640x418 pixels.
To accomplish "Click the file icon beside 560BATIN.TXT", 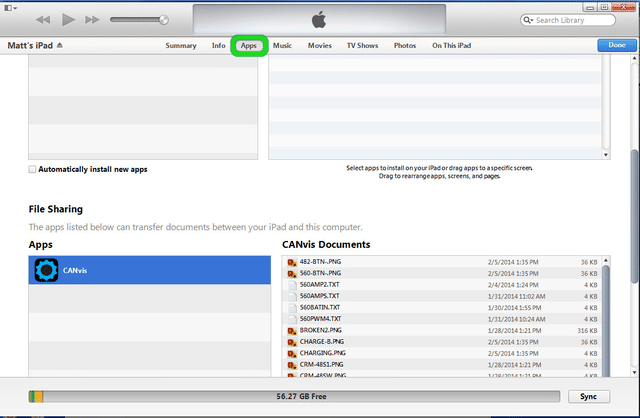I will tap(292, 308).
